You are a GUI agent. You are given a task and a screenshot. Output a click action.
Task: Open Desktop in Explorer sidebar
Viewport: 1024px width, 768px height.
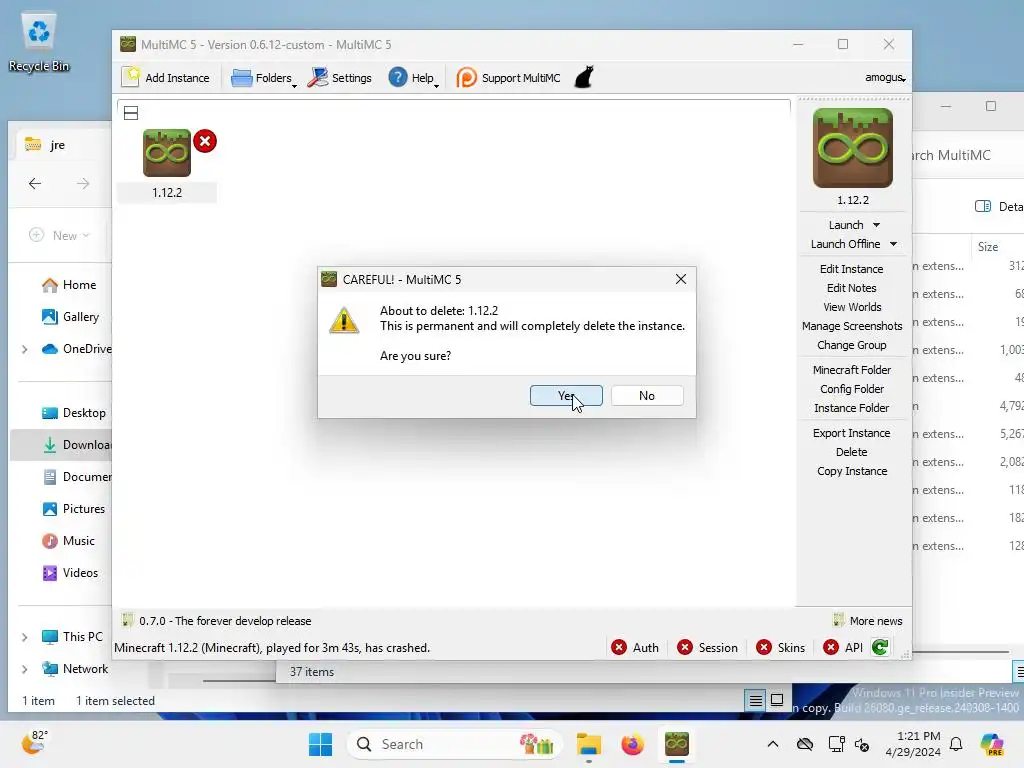[73, 413]
